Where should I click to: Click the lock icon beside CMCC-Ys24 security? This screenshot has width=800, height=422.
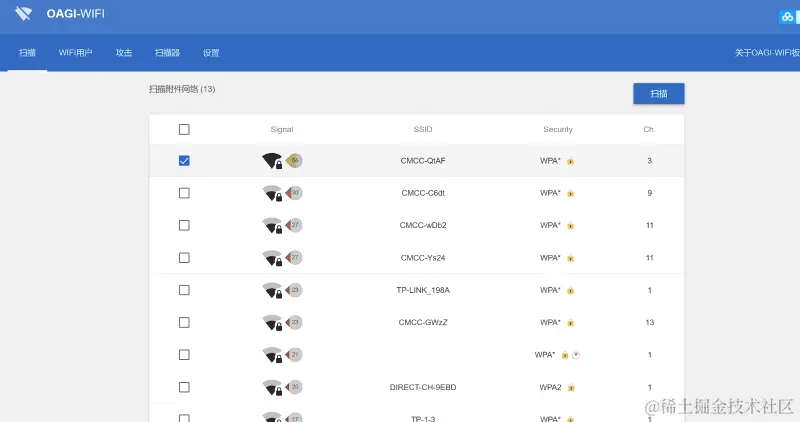570,258
